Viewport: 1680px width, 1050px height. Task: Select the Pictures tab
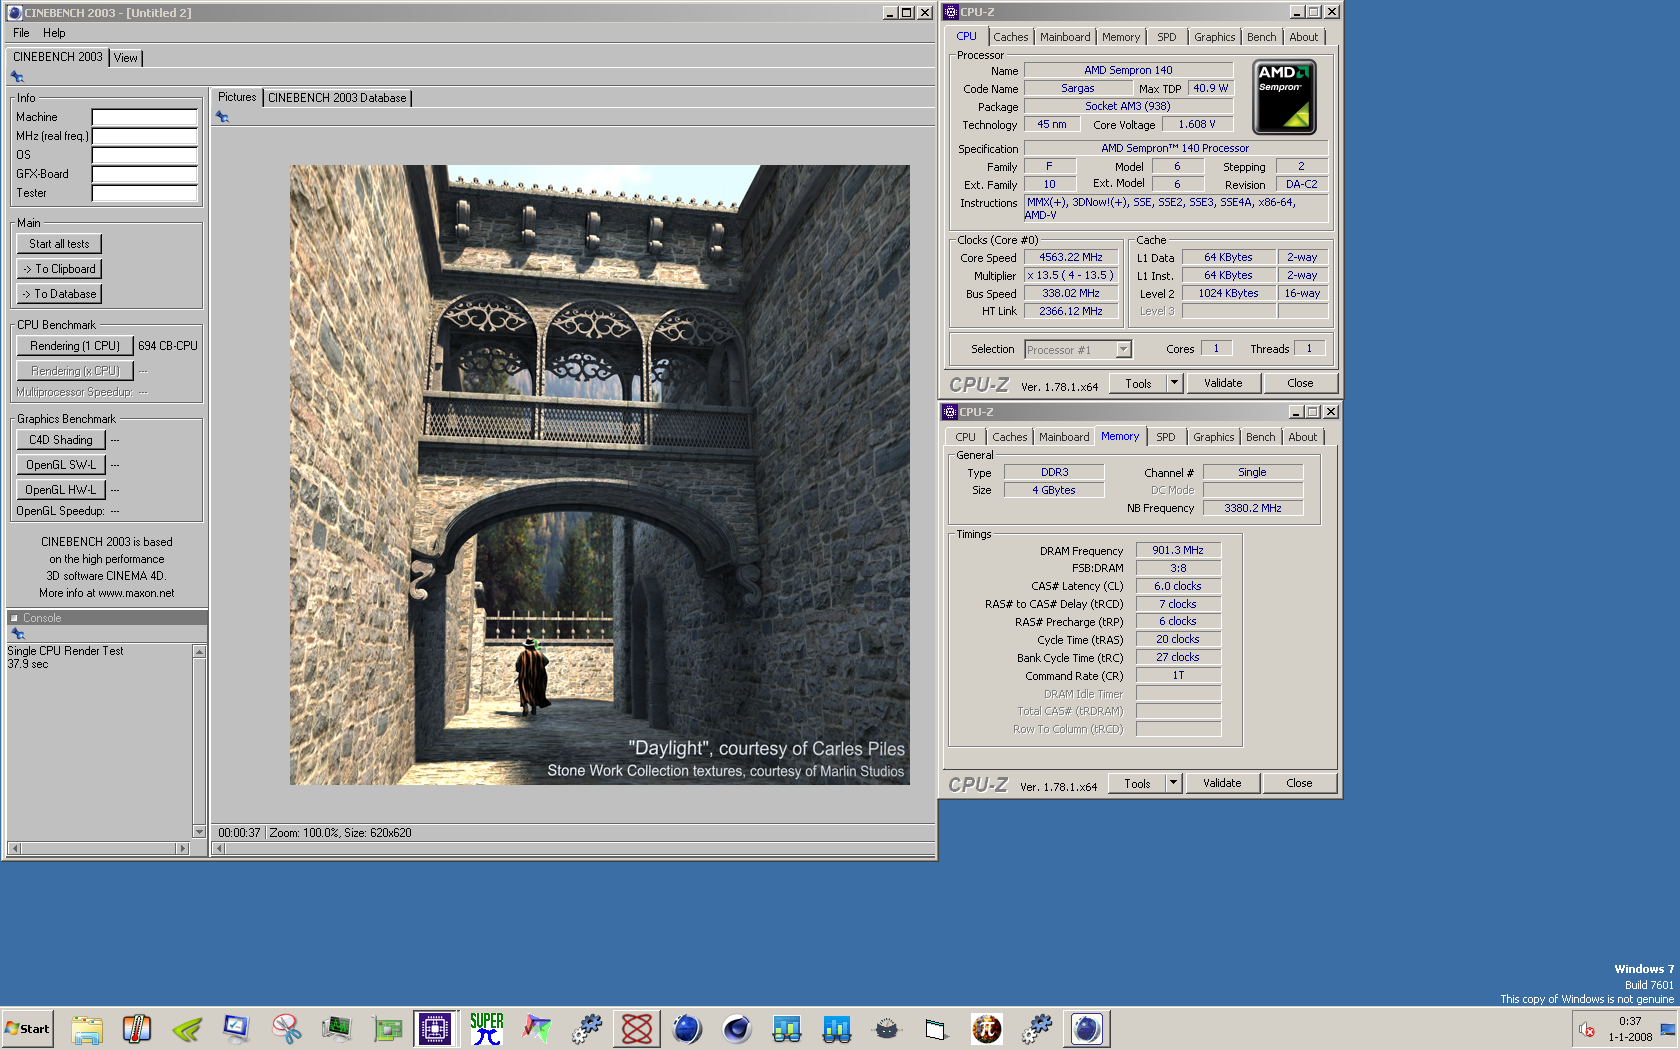point(237,97)
